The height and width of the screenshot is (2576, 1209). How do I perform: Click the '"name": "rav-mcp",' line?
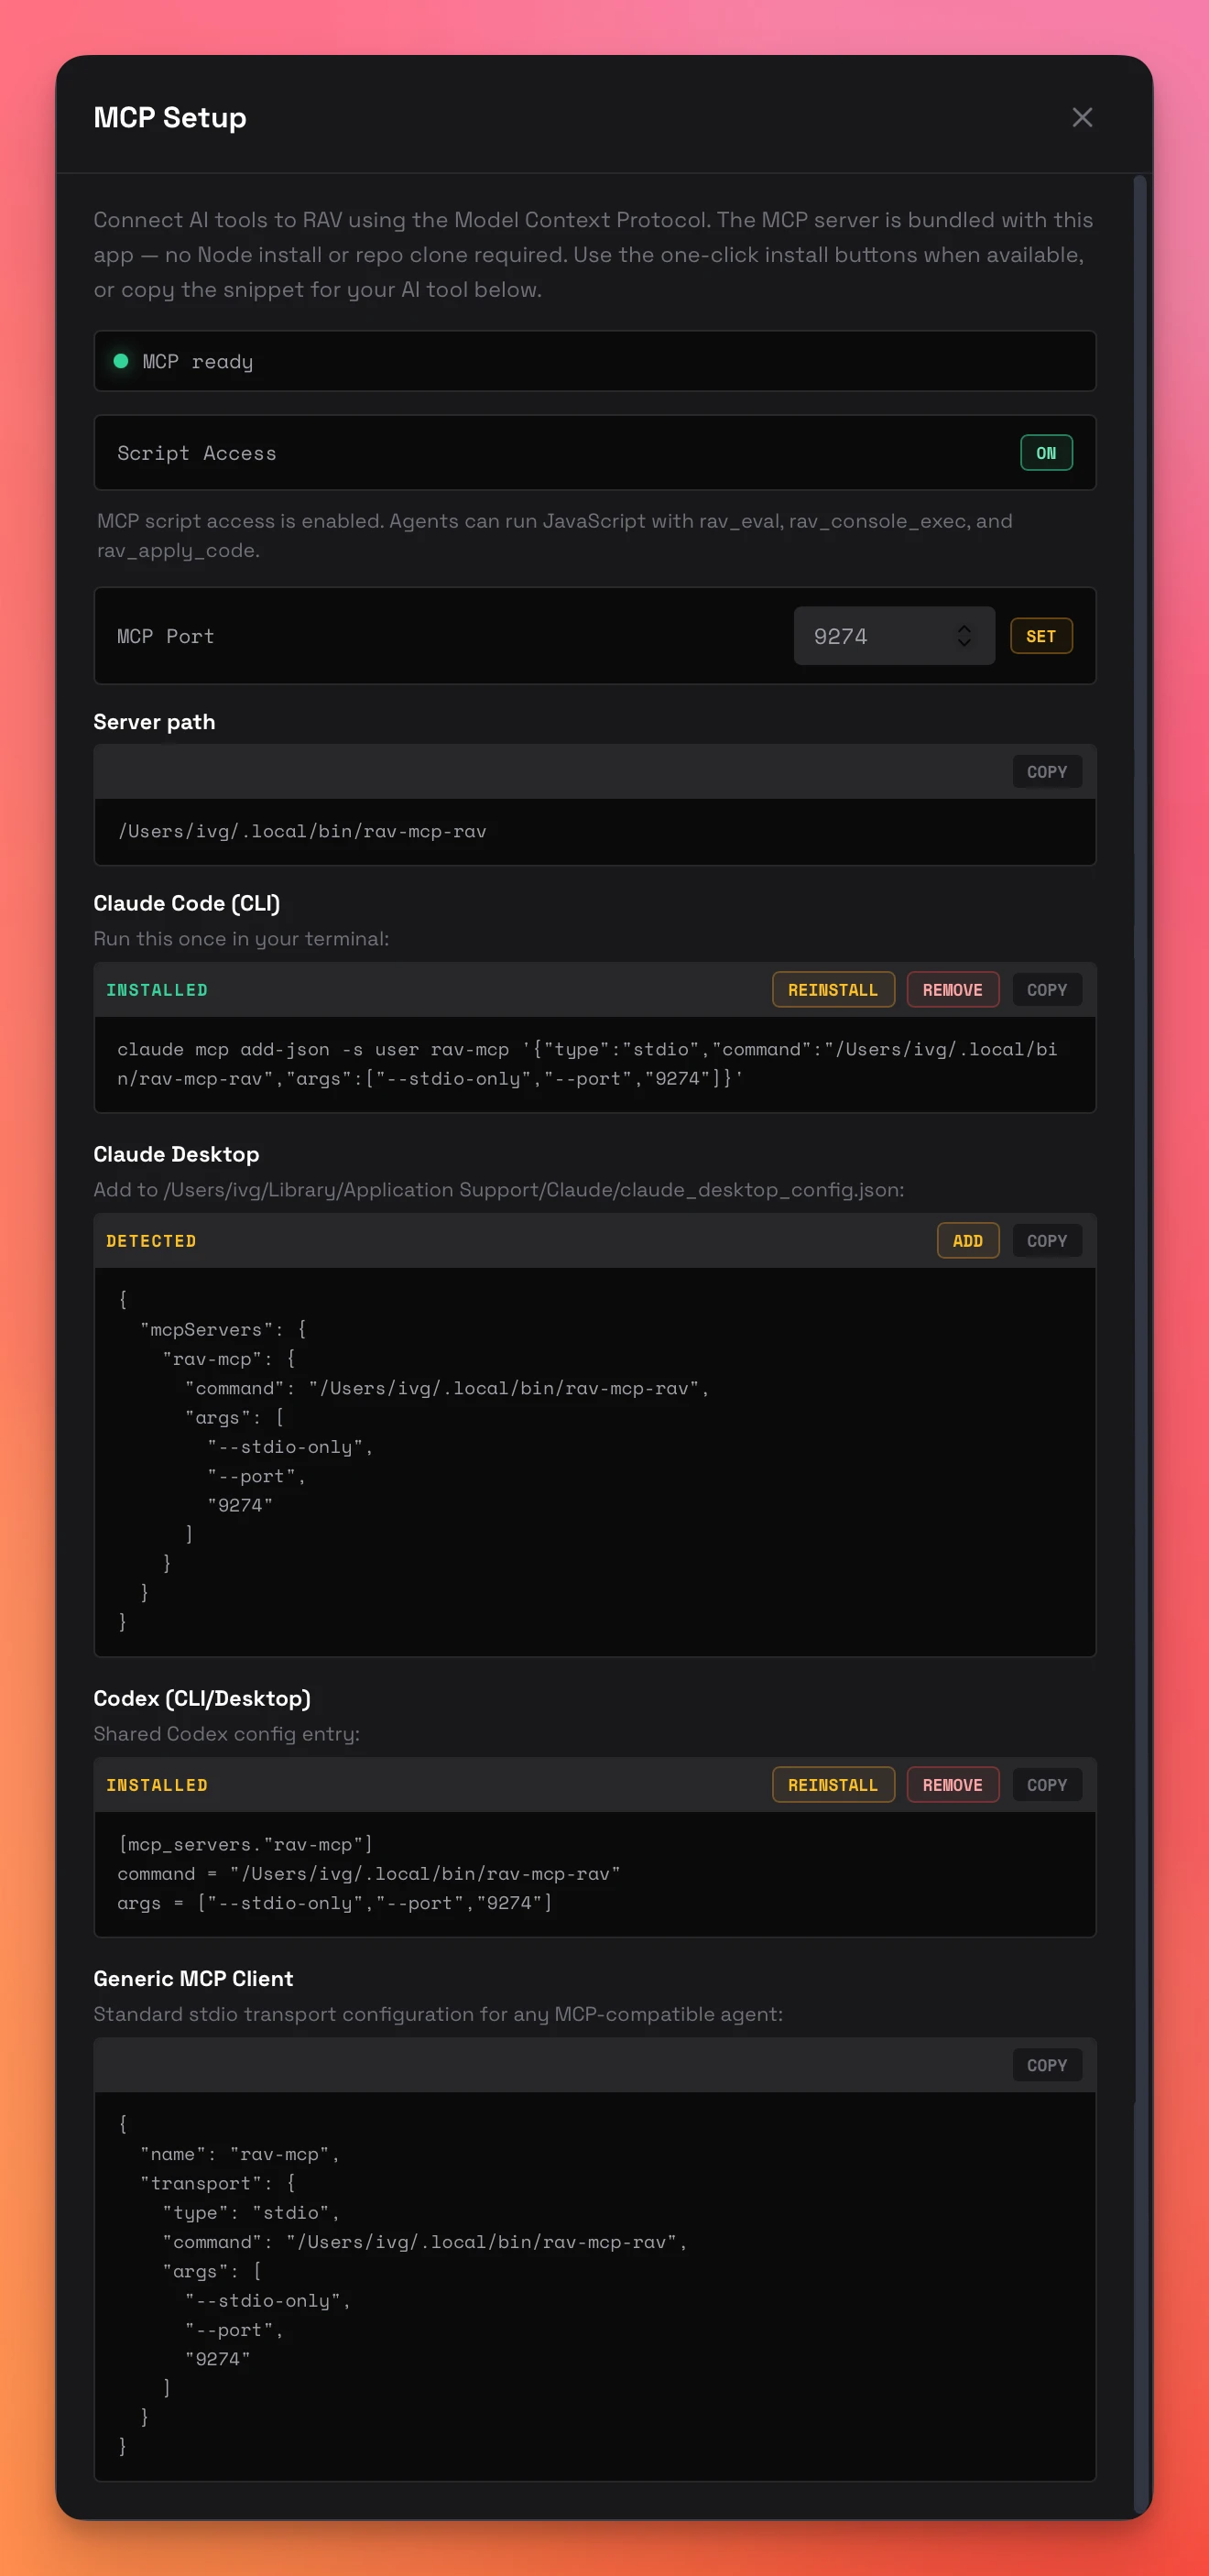pos(240,2154)
